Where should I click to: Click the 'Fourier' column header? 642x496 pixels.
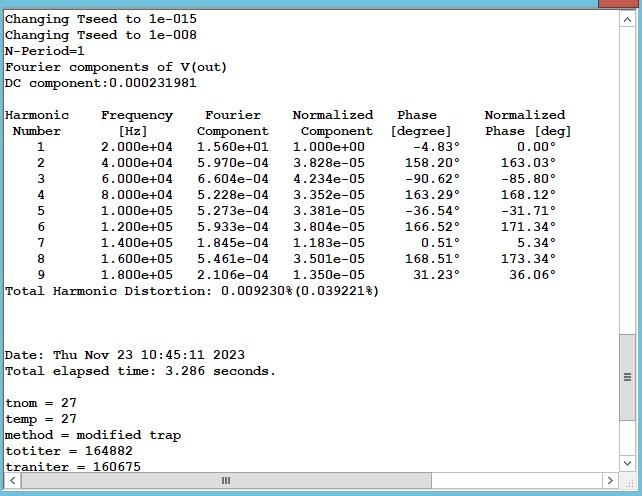pos(233,115)
